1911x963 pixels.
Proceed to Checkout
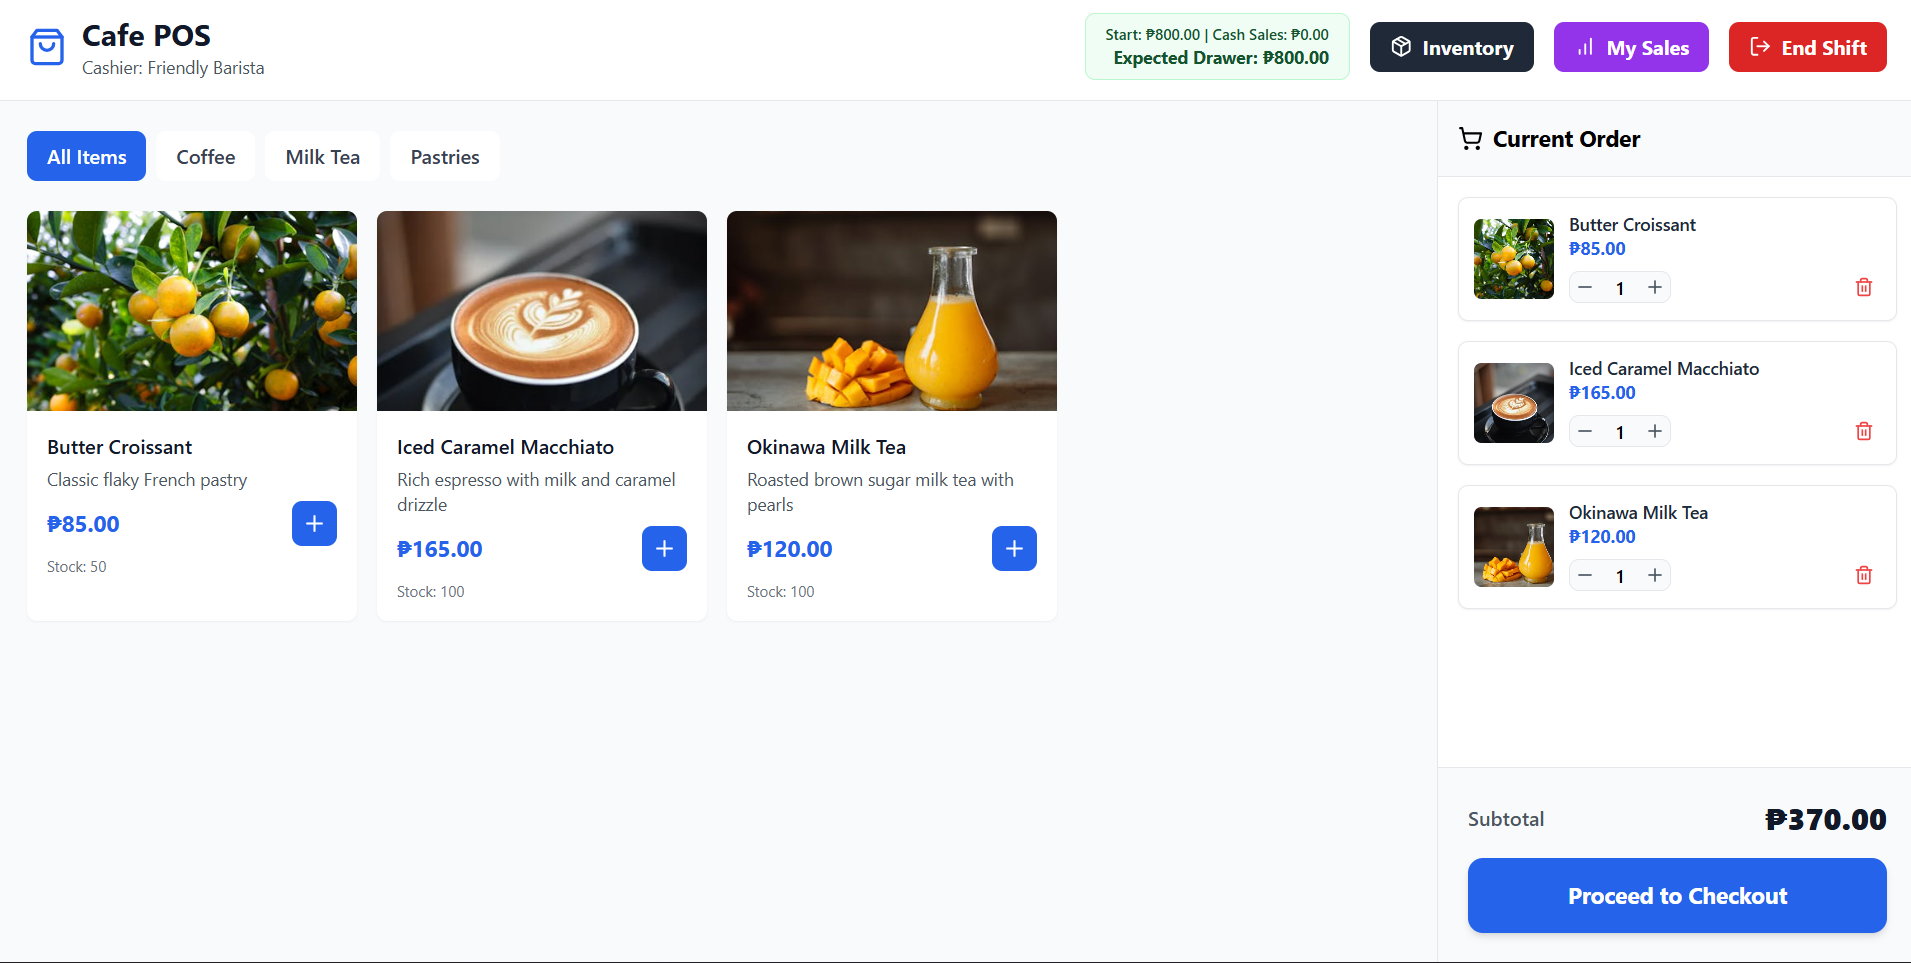1677,895
